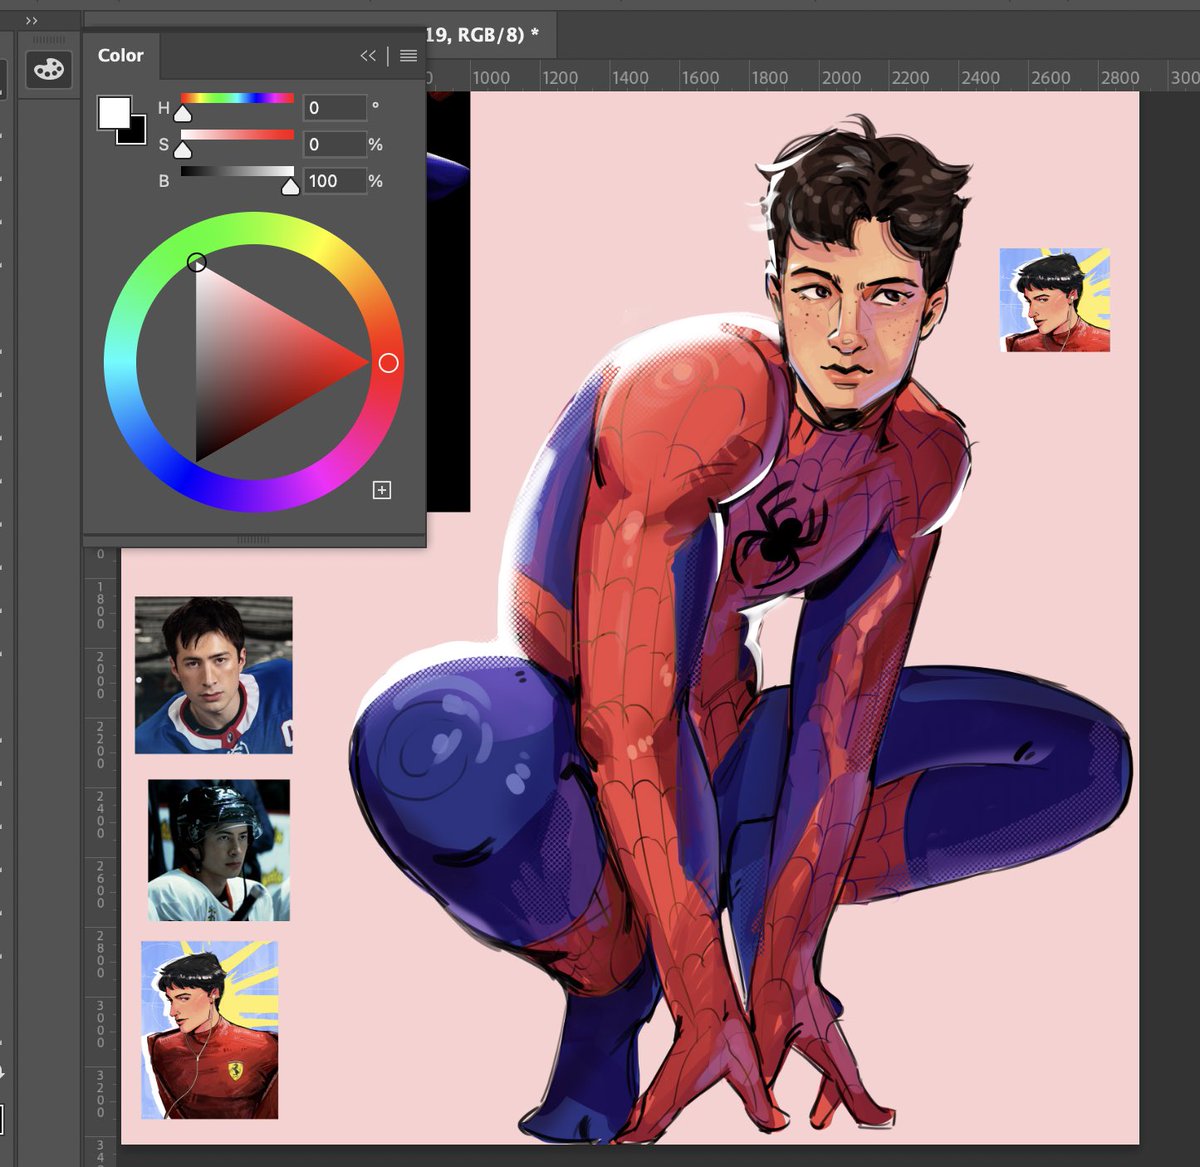Open the Swatches palette panel icon
Viewport: 1200px width, 1167px height.
tap(48, 69)
